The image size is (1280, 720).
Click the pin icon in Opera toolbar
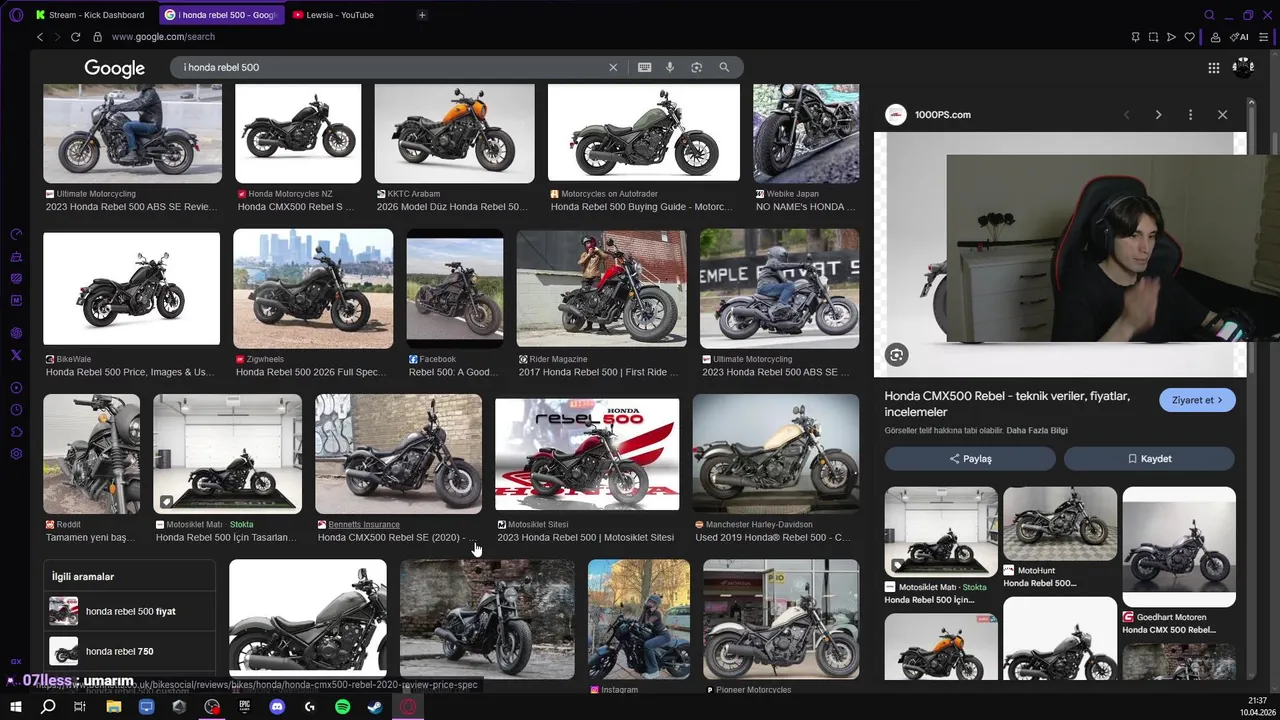coord(1135,37)
